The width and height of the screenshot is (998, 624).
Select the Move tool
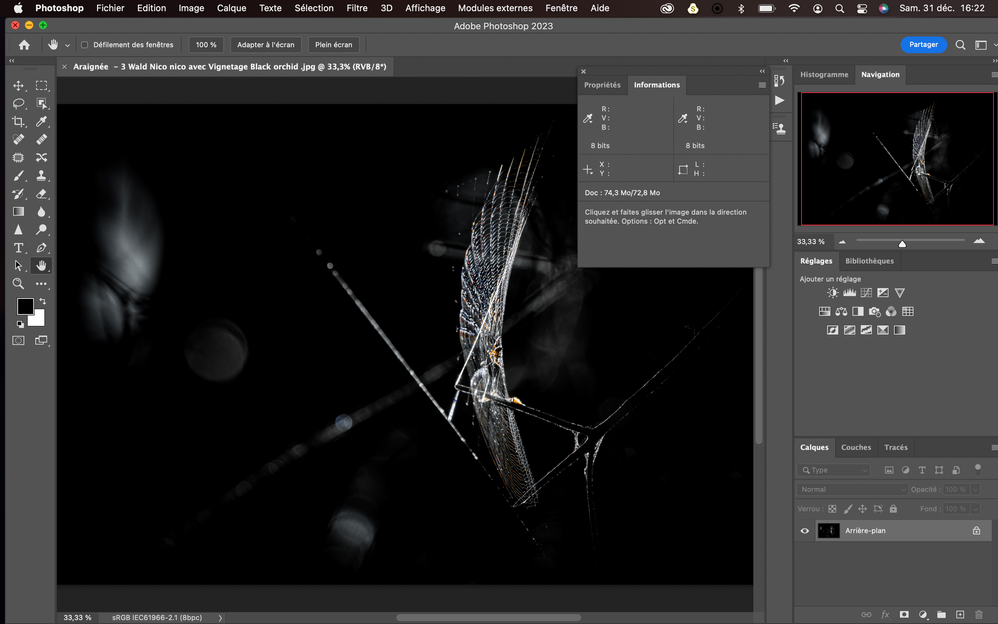[x=18, y=86]
